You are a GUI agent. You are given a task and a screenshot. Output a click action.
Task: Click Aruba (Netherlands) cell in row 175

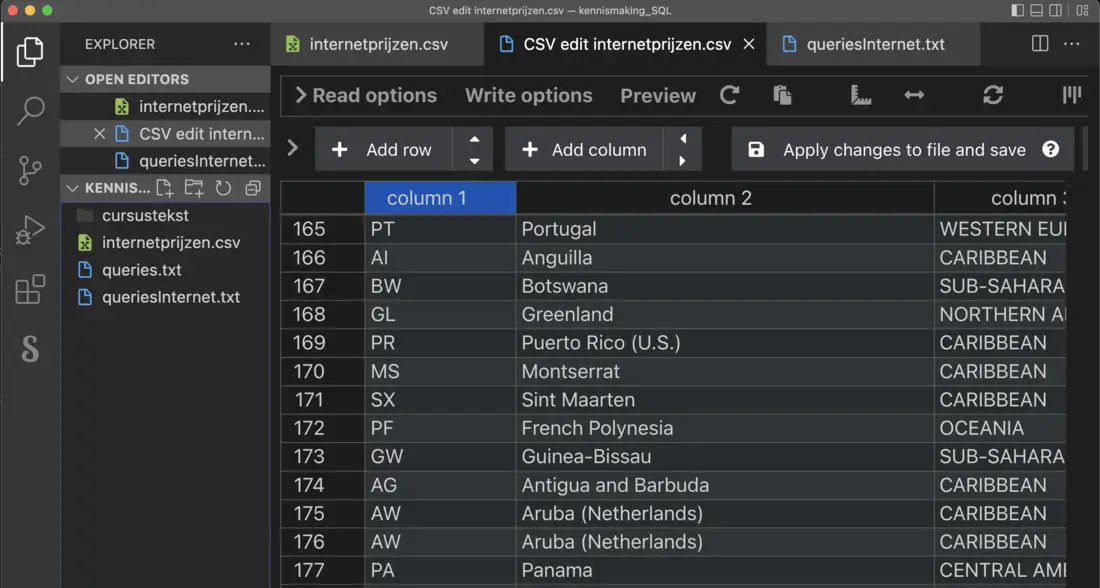click(725, 514)
